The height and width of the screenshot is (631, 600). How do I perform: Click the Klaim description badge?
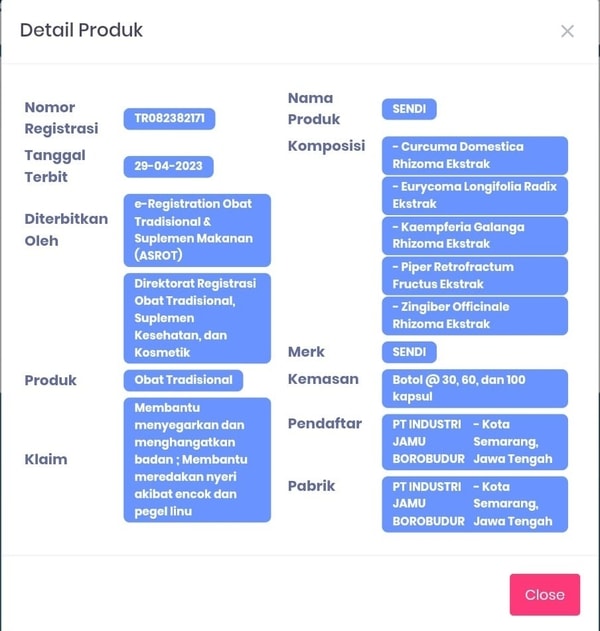pos(197,459)
